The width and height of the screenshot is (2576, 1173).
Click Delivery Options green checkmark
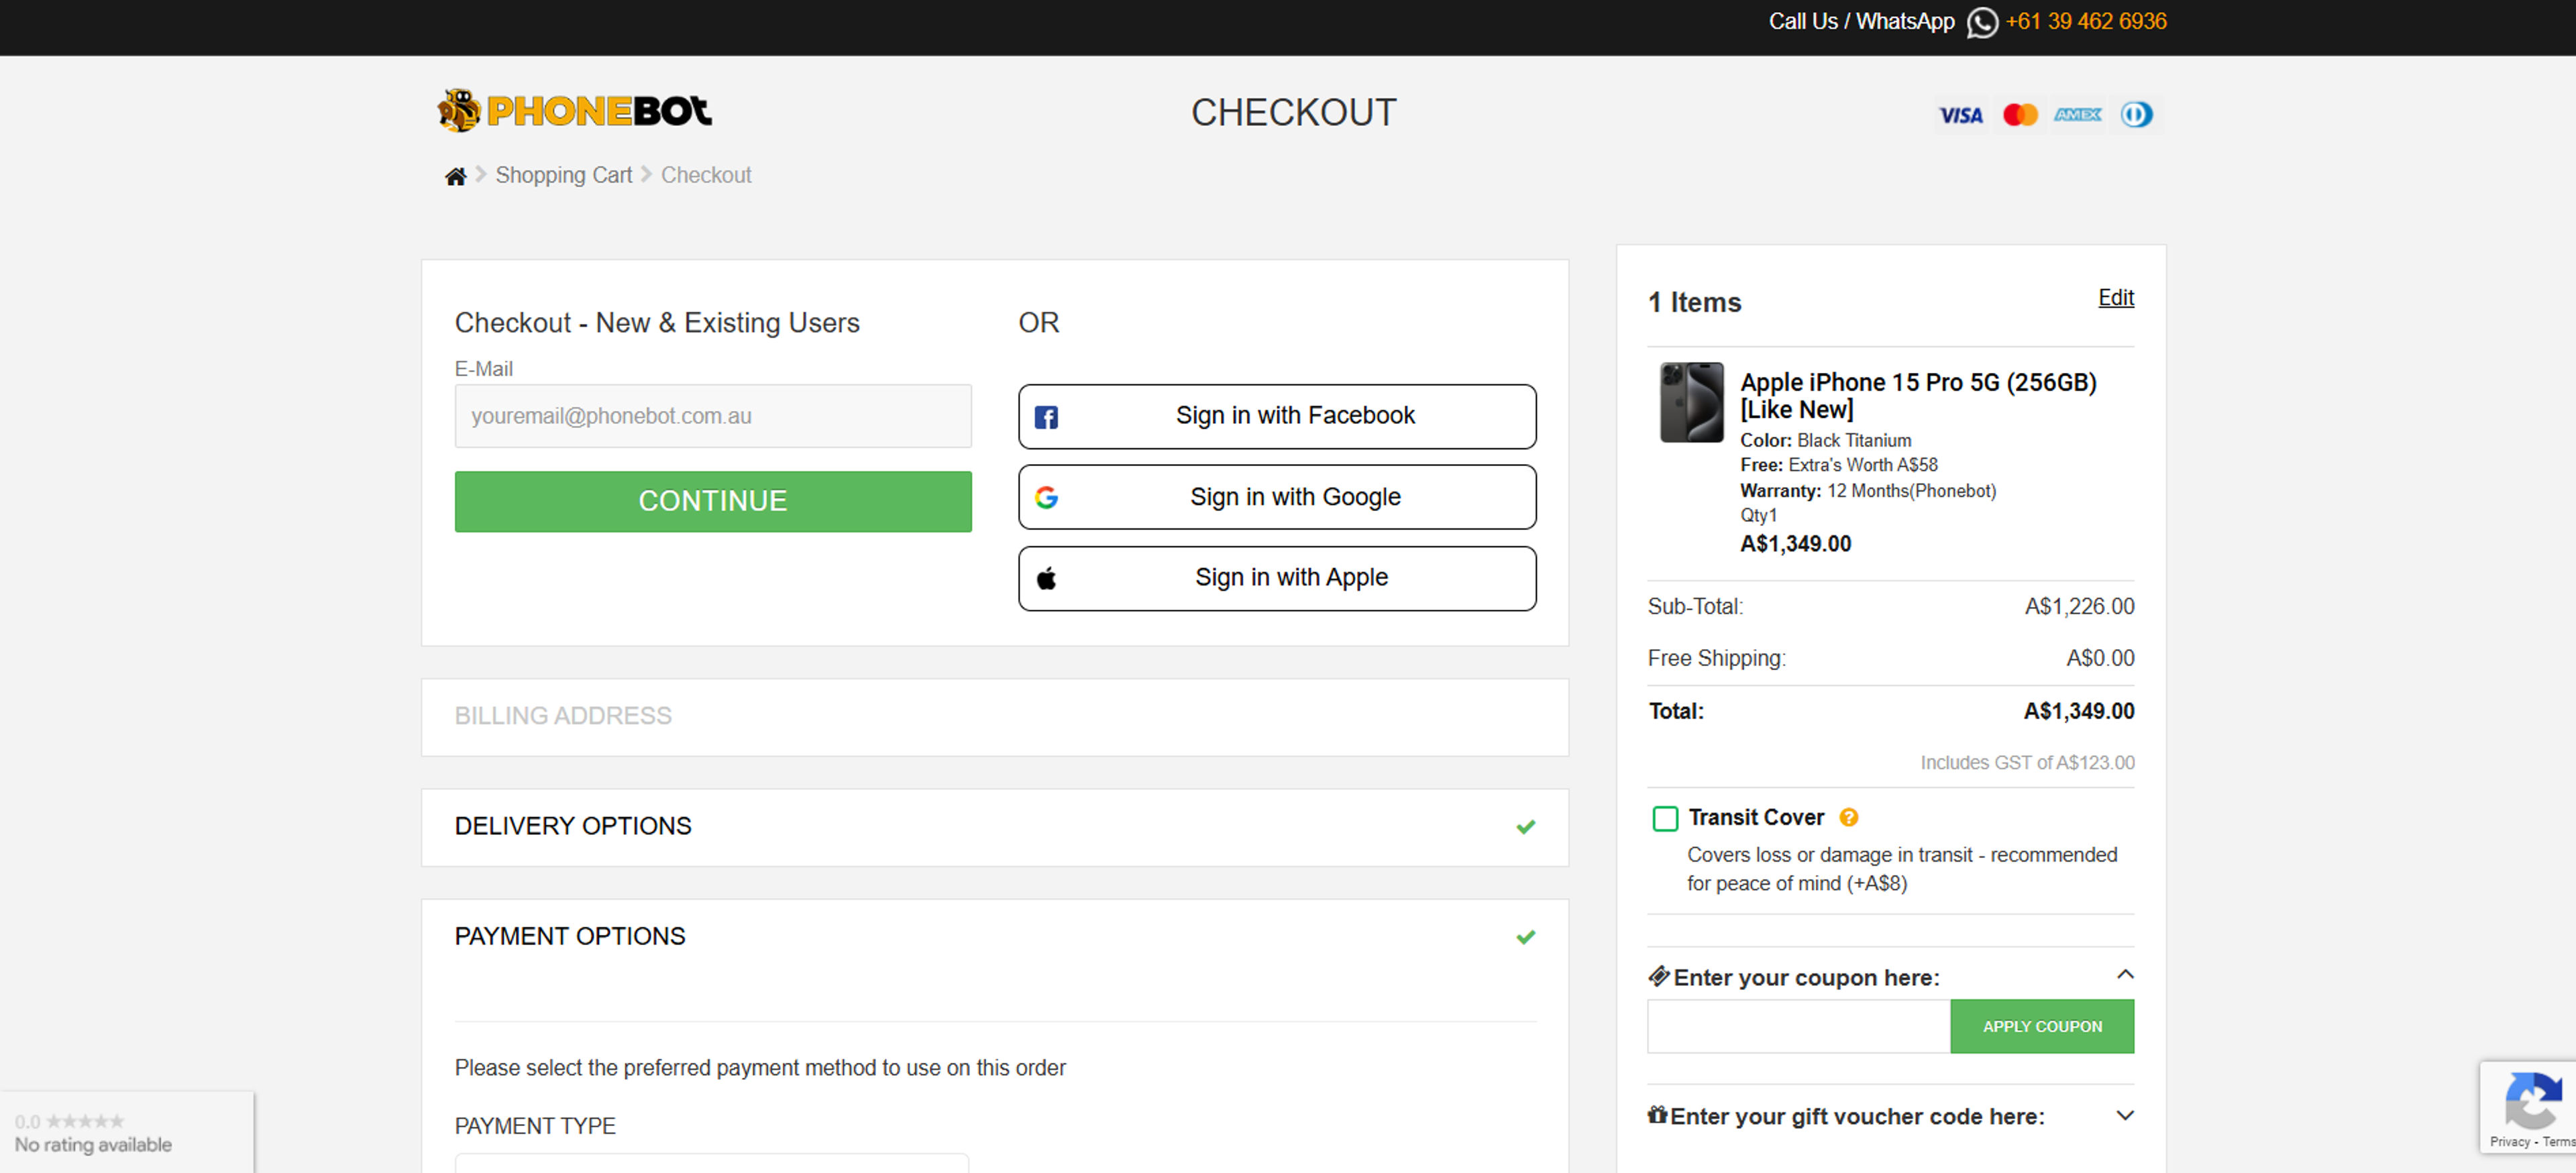[x=1525, y=827]
